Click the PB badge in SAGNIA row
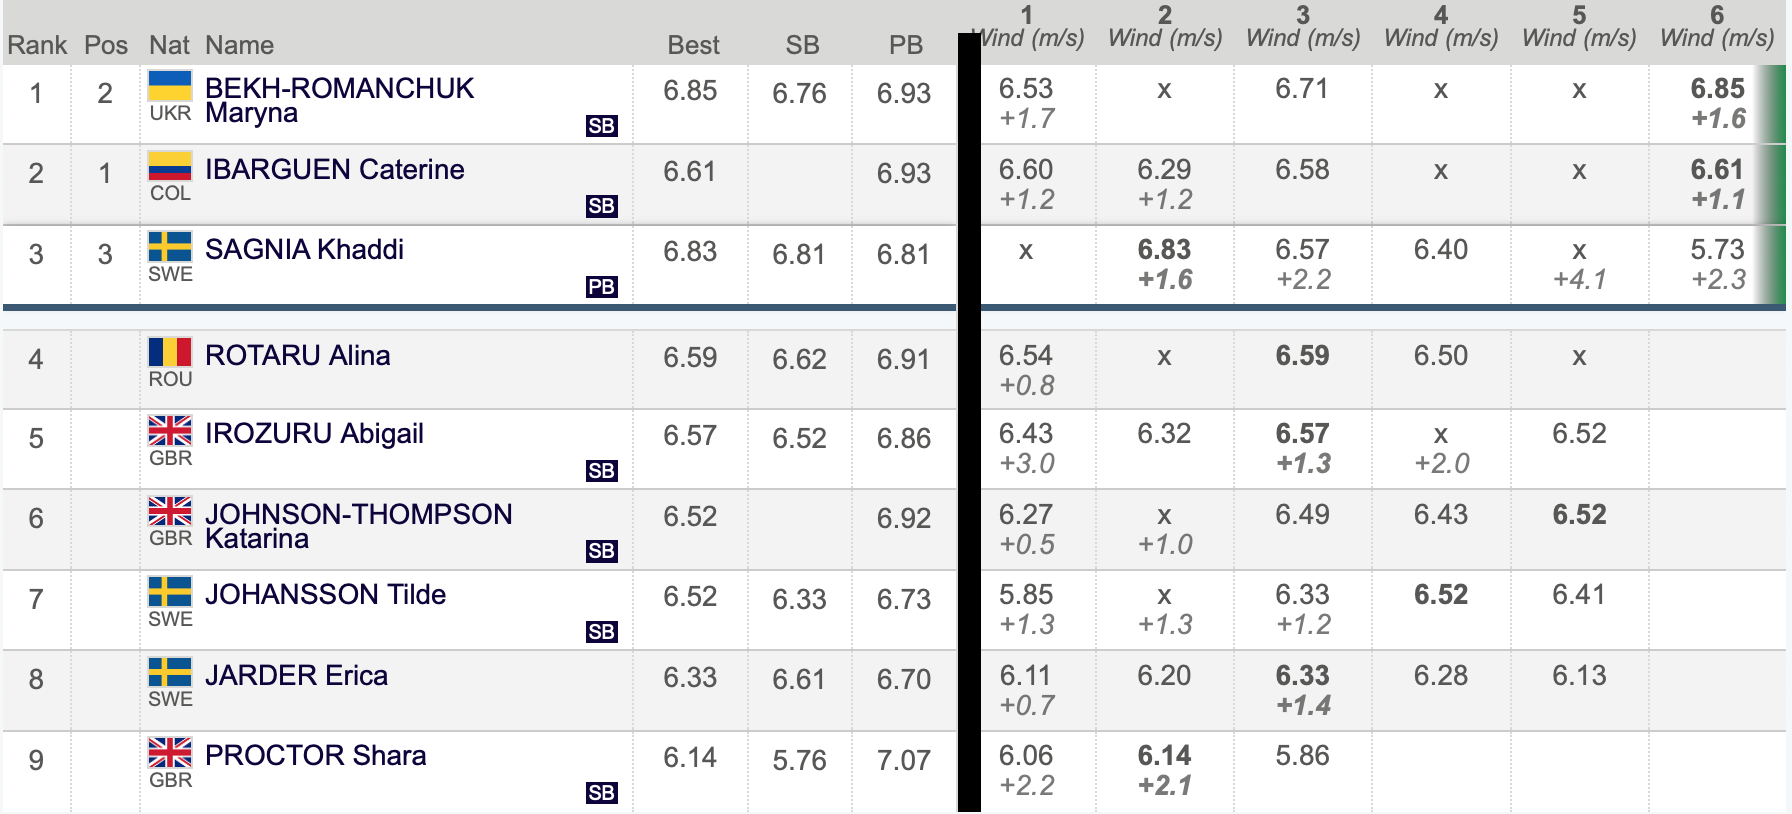The width and height of the screenshot is (1792, 814). tap(601, 287)
